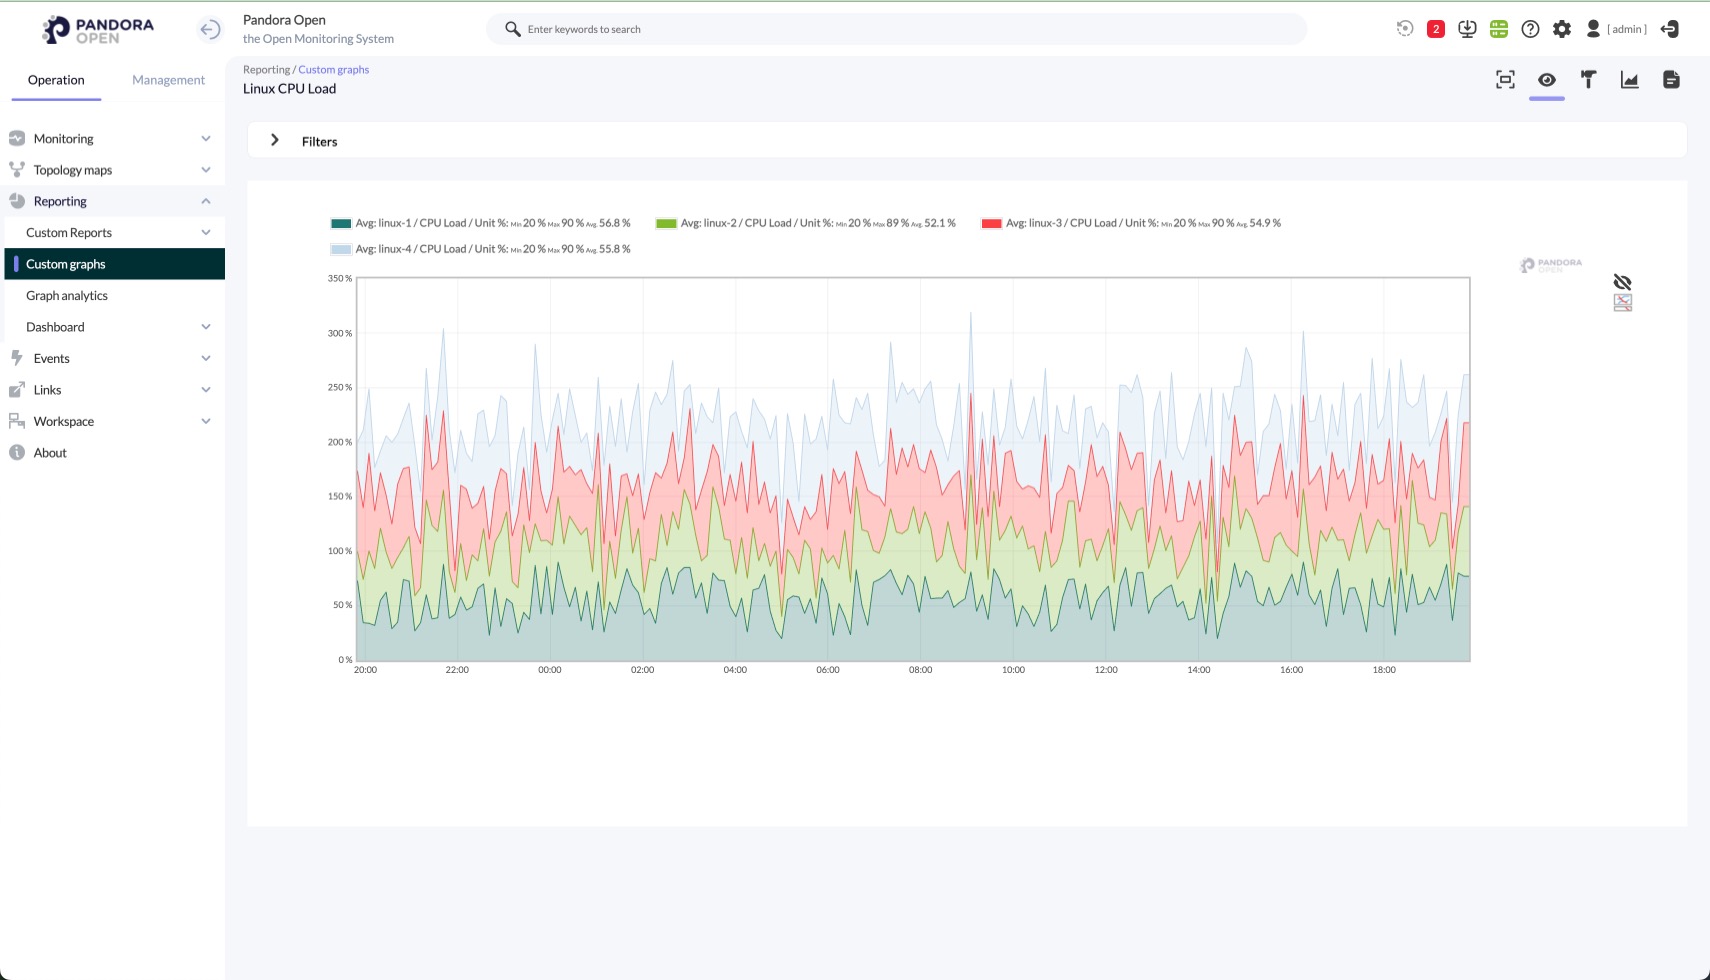This screenshot has width=1710, height=980.
Task: Open full-screen view of the graph
Action: point(1505,80)
